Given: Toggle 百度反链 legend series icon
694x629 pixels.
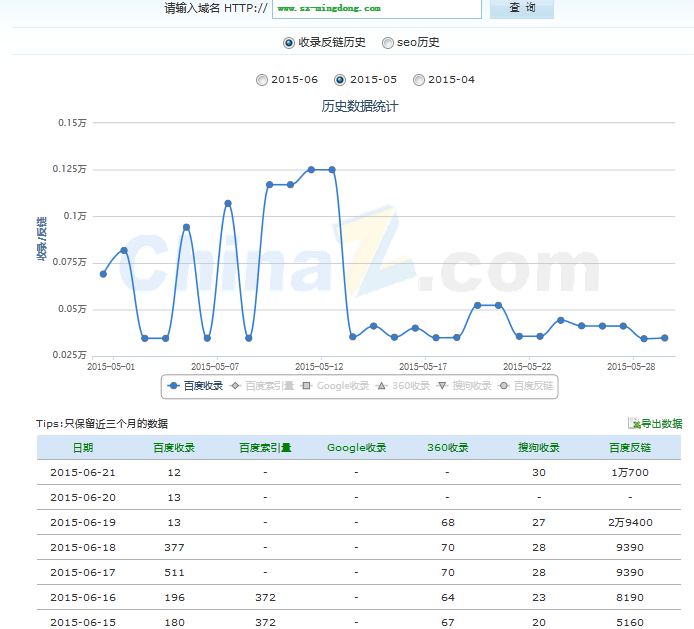Looking at the screenshot, I should coord(505,386).
